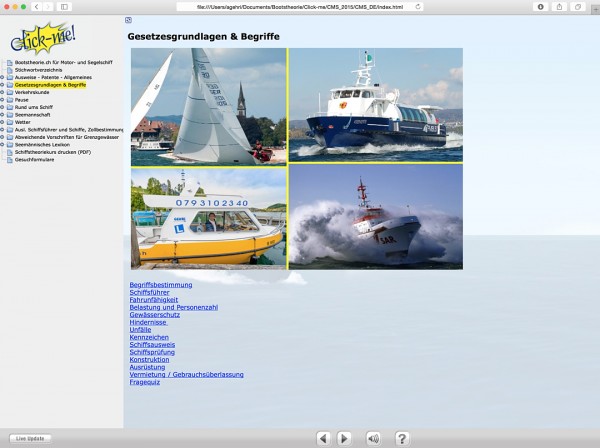Click folder icon beside Wetter
The height and width of the screenshot is (448, 600).
tap(10, 122)
